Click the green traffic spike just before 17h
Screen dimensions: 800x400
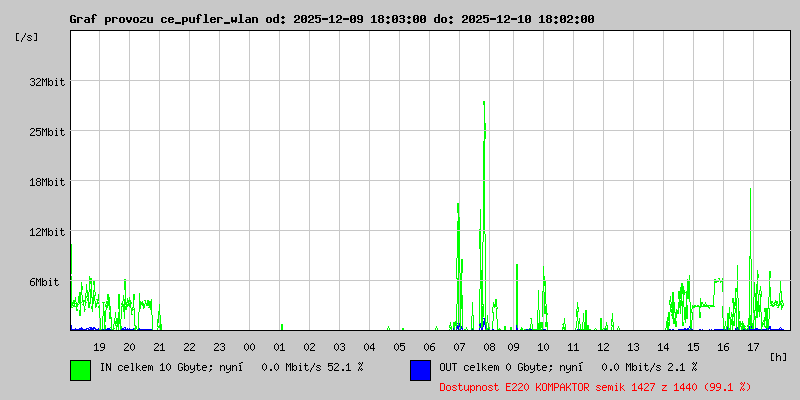(751, 258)
